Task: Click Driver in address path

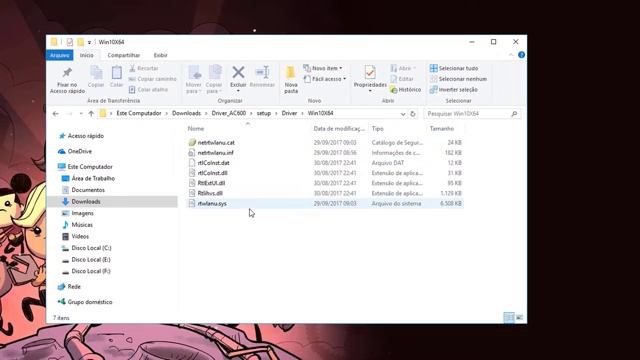Action: click(x=289, y=113)
